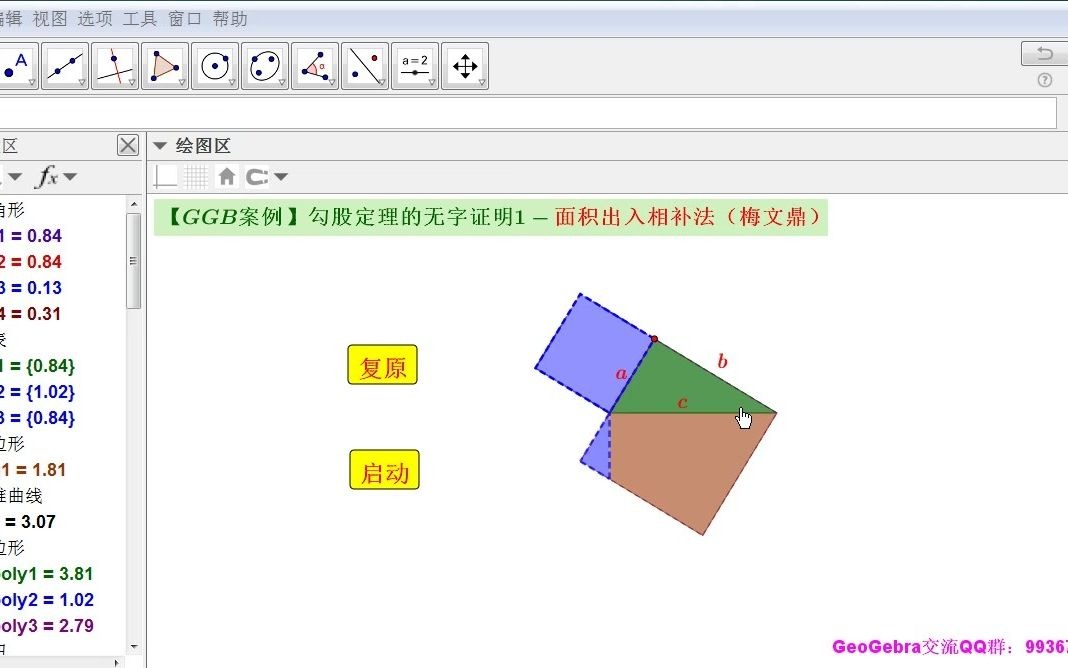Toggle the grid display
1068x668 pixels.
[x=193, y=176]
